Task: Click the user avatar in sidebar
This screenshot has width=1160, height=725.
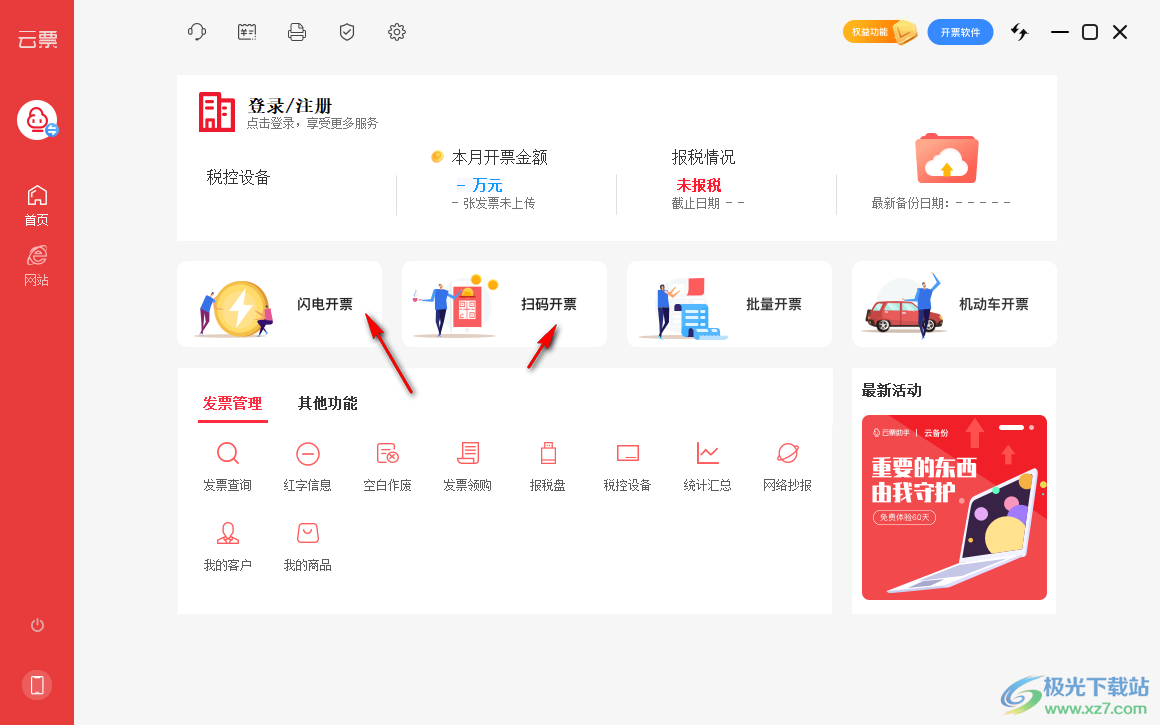Action: pos(37,120)
